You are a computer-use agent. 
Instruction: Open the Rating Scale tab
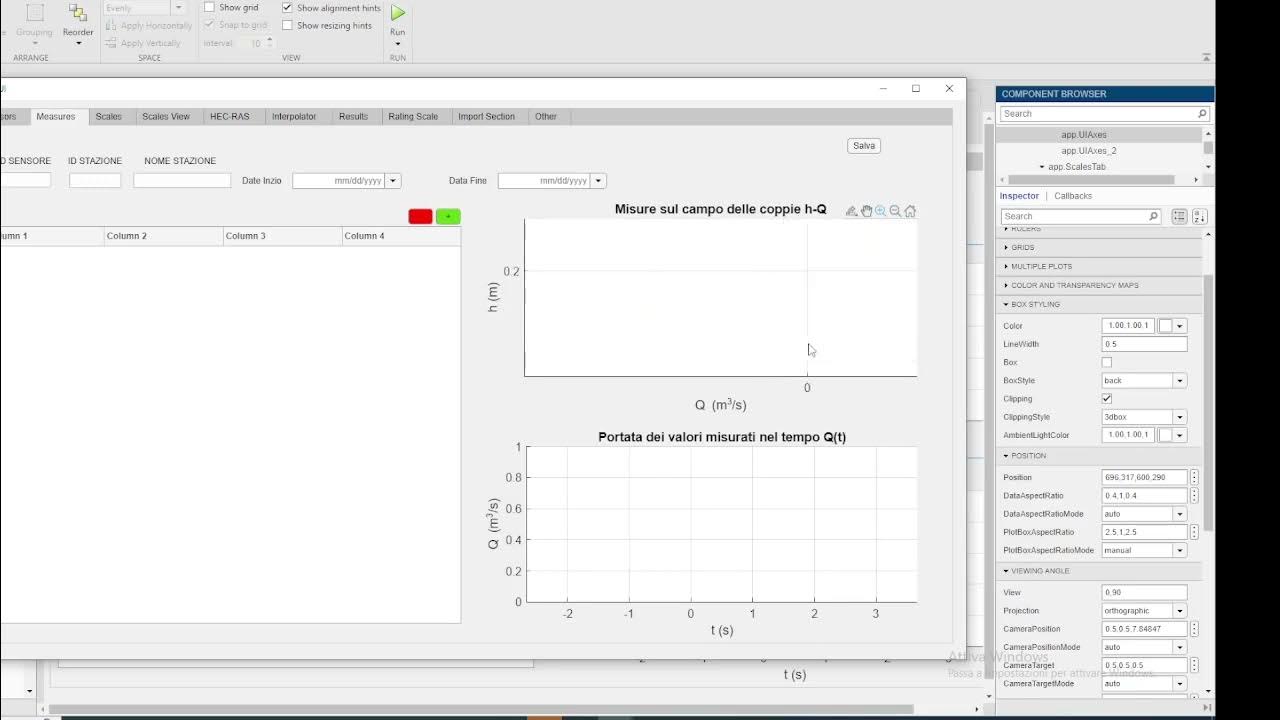[413, 117]
